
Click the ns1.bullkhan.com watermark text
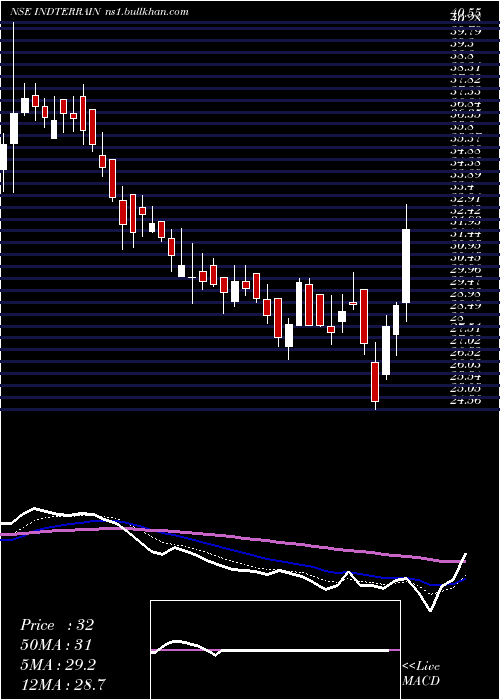[146, 12]
